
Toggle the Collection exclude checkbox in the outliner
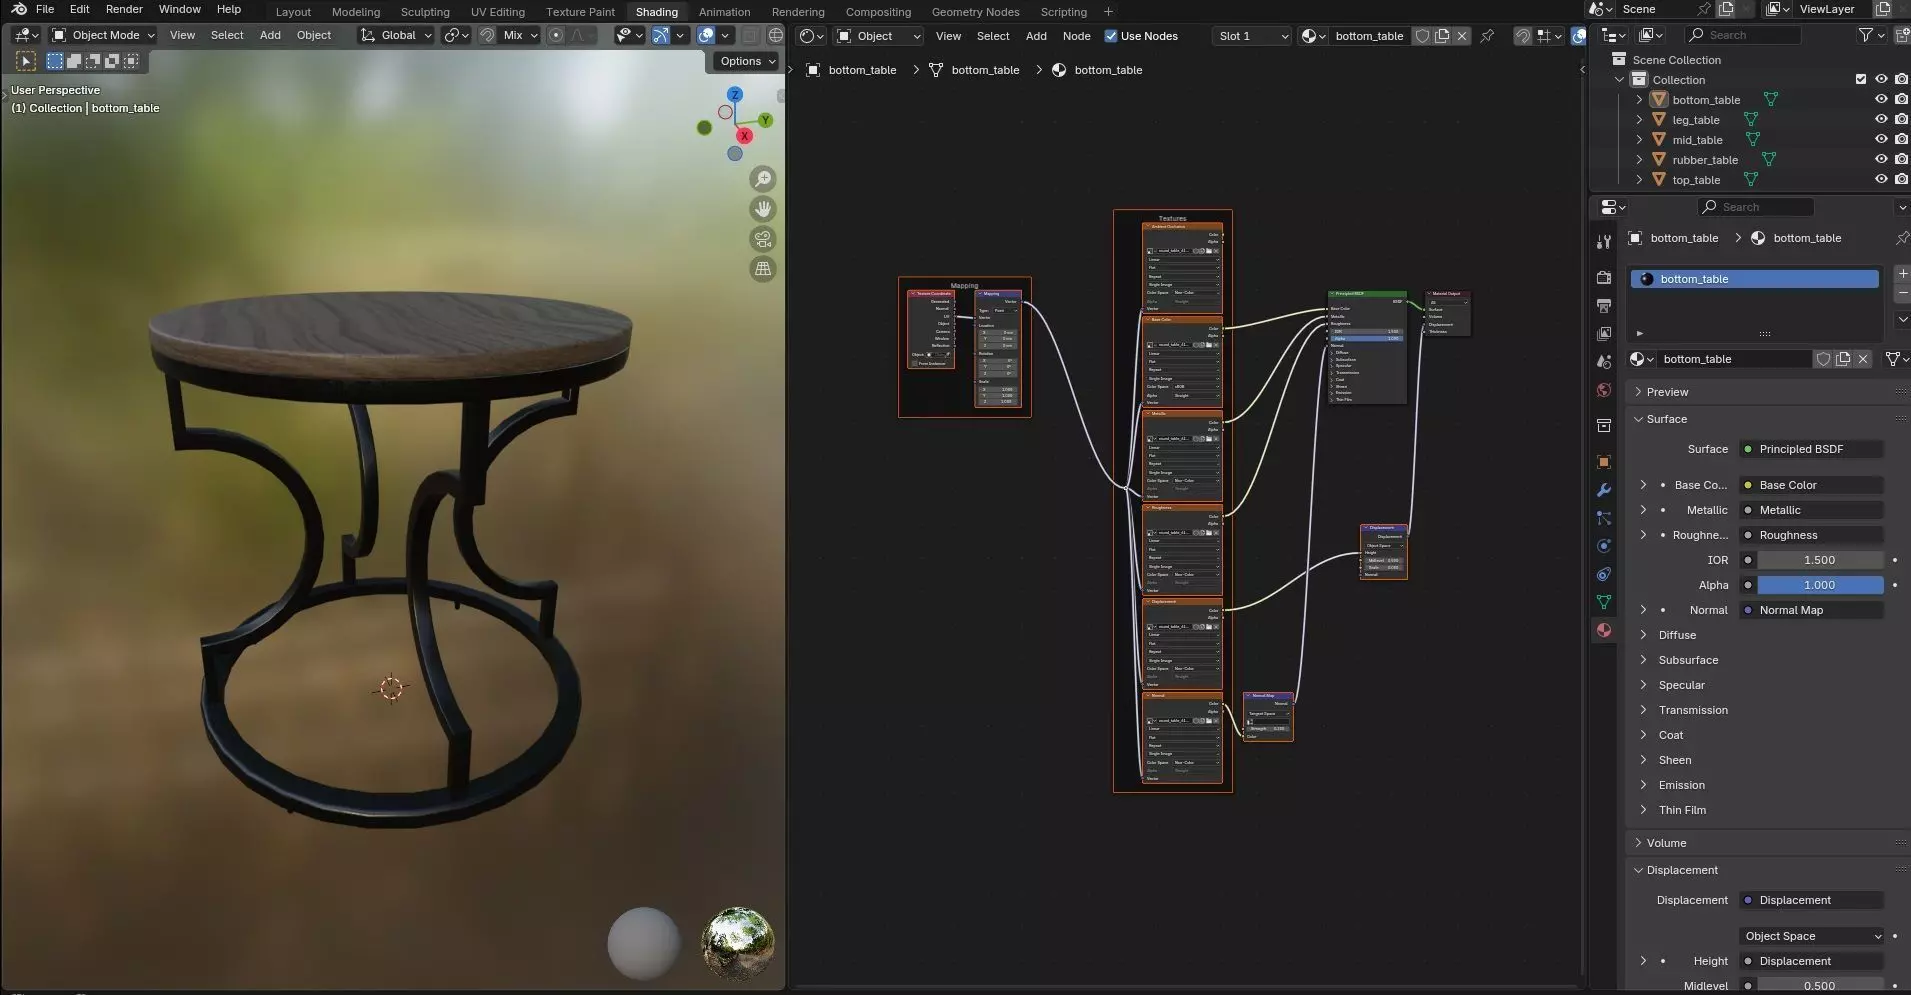coord(1861,79)
